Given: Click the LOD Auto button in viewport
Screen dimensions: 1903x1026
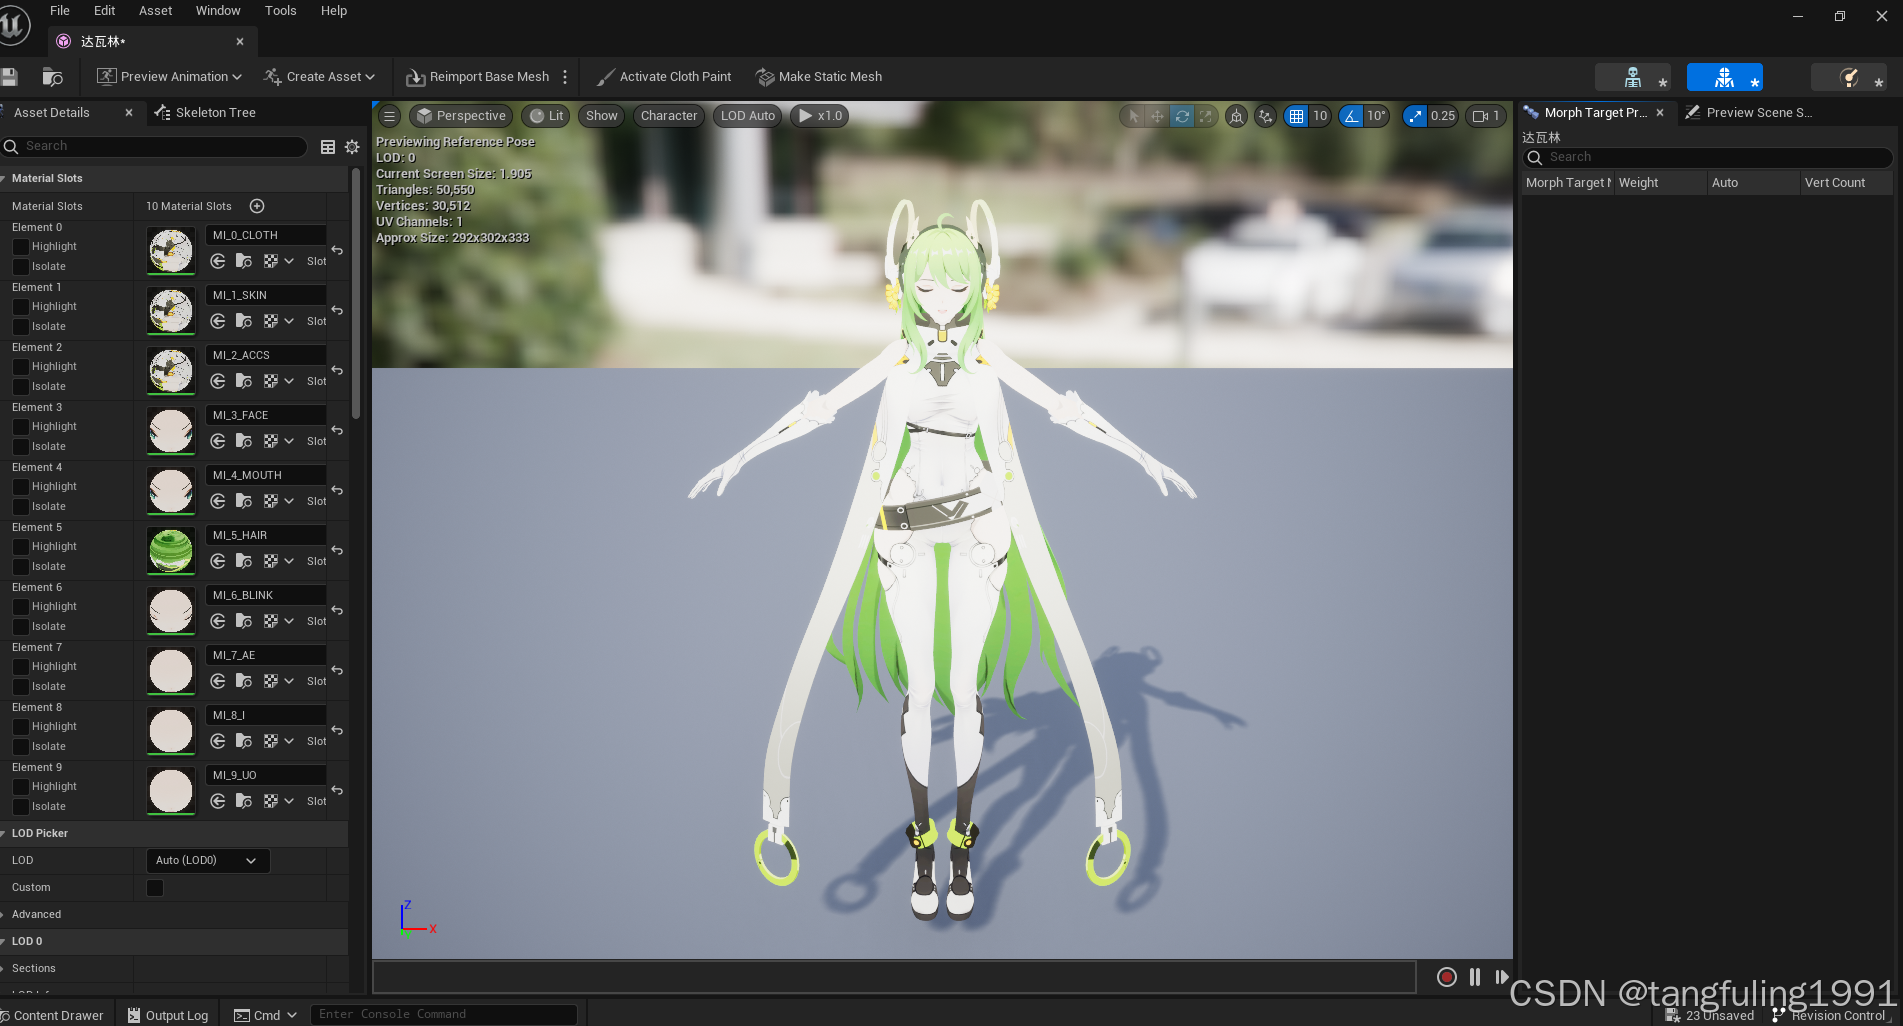Looking at the screenshot, I should pos(747,115).
